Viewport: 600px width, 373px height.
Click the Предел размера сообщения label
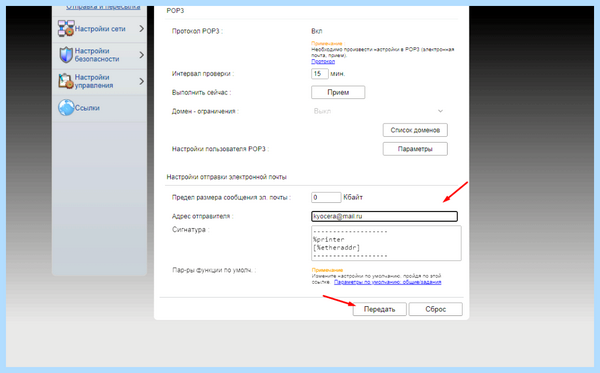pyautogui.click(x=231, y=197)
